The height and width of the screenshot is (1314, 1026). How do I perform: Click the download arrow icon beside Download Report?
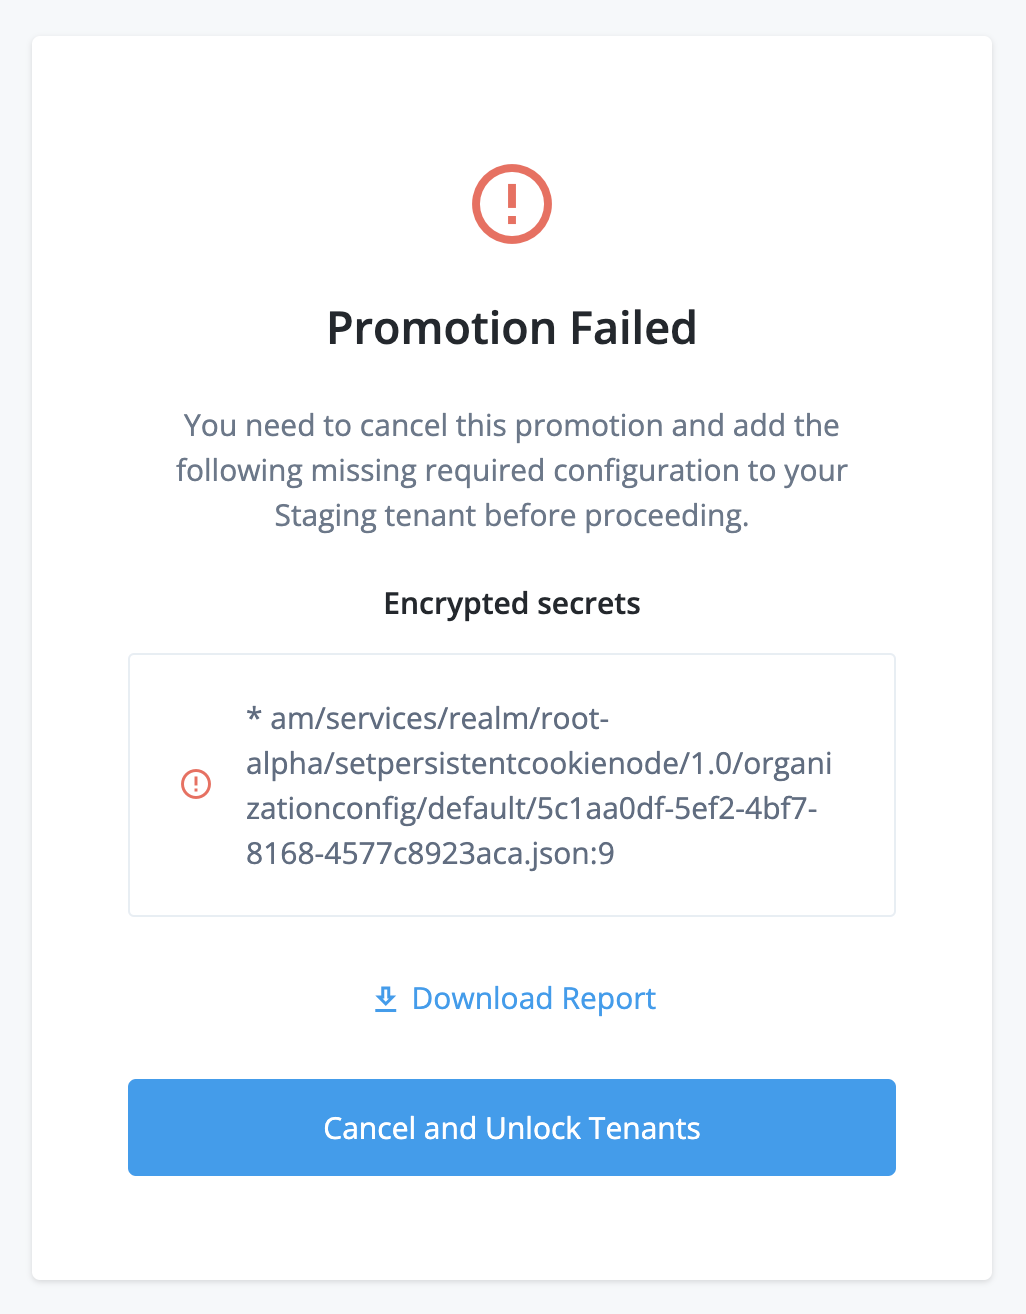point(386,998)
